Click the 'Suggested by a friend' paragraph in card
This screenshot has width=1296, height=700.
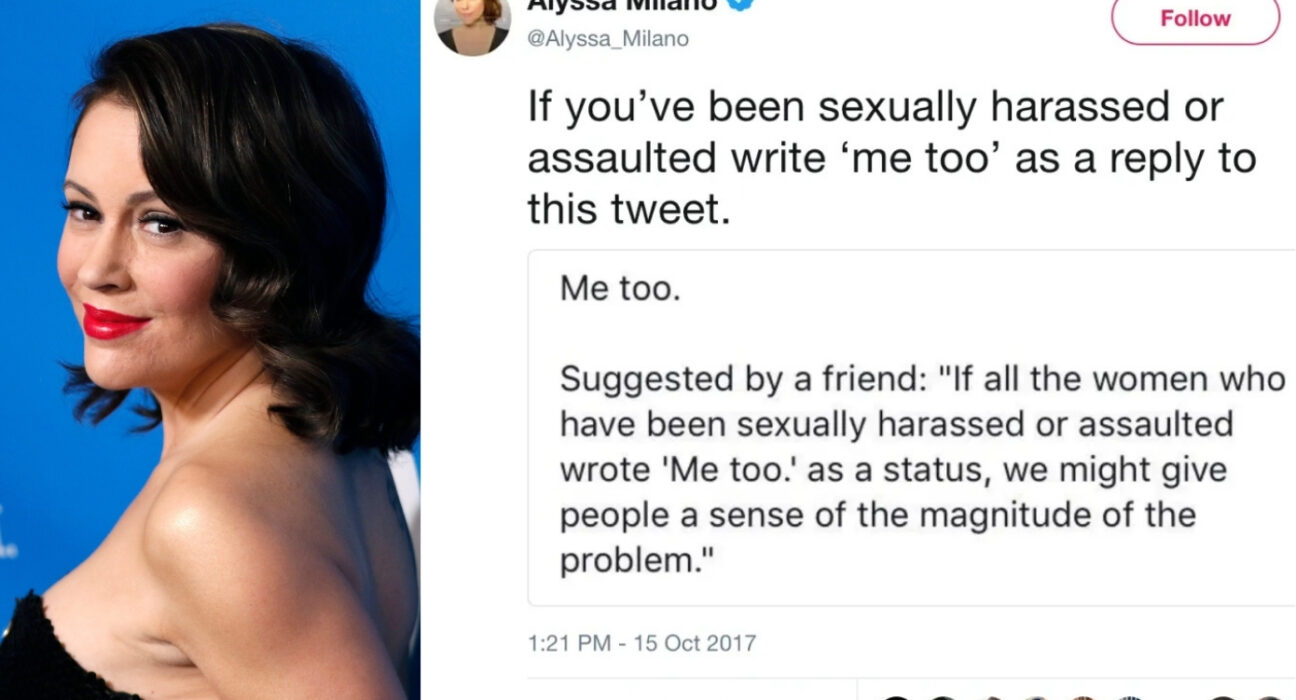(x=922, y=470)
